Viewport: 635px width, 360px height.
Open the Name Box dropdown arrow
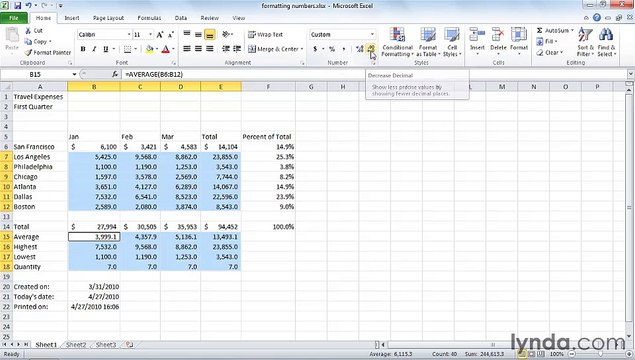[74, 75]
